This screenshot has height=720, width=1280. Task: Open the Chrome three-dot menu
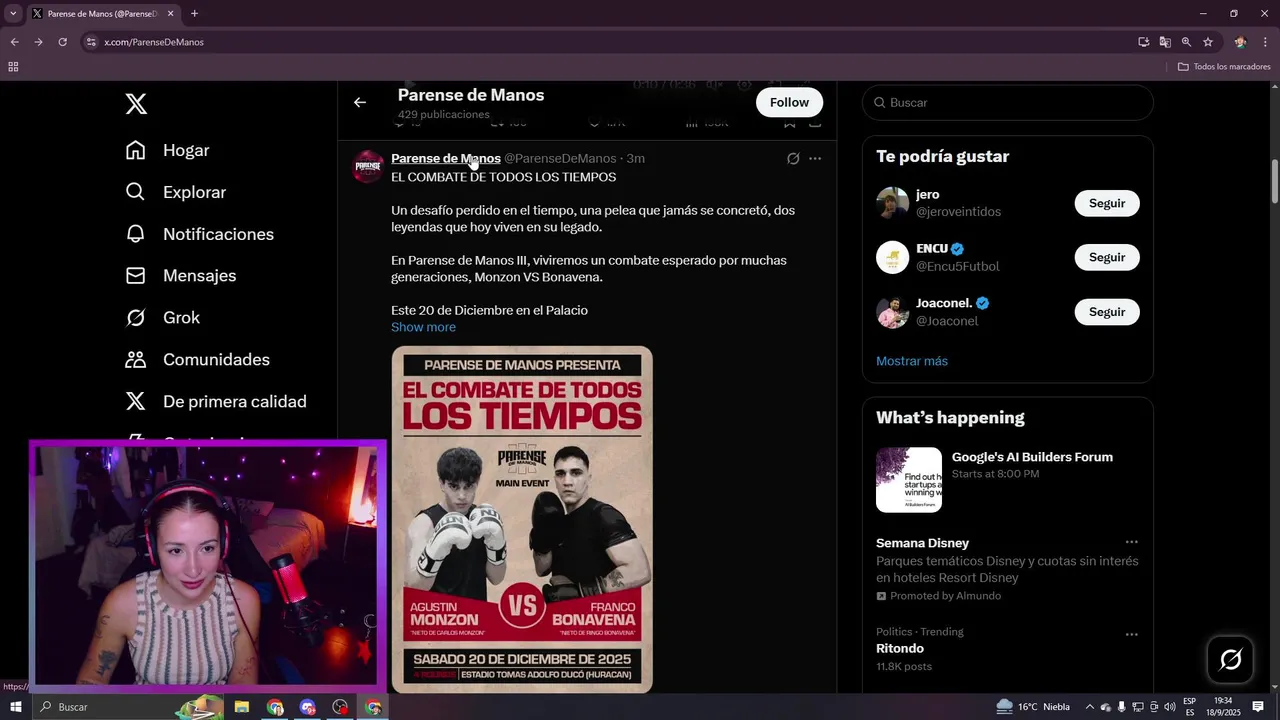(x=1264, y=42)
